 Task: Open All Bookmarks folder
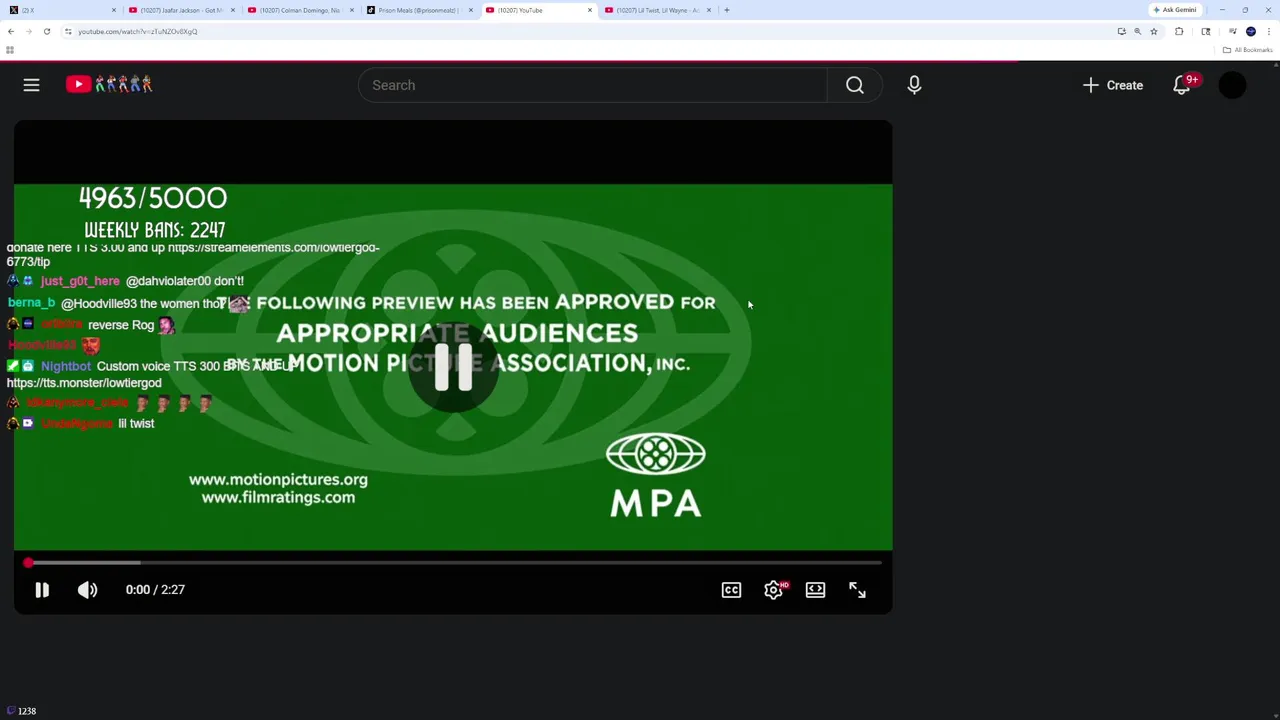click(1247, 50)
